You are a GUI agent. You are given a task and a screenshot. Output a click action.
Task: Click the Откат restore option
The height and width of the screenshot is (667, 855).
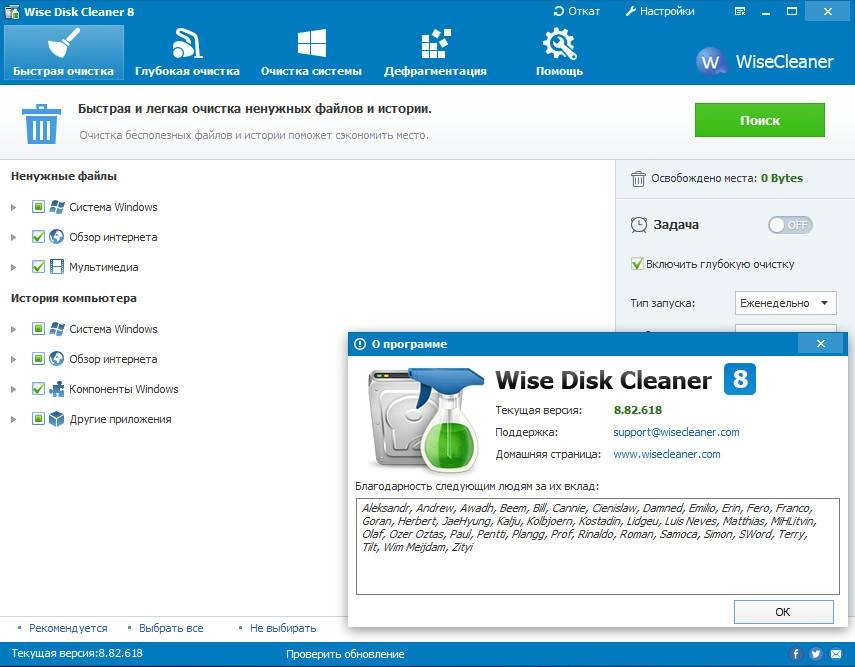click(x=576, y=11)
